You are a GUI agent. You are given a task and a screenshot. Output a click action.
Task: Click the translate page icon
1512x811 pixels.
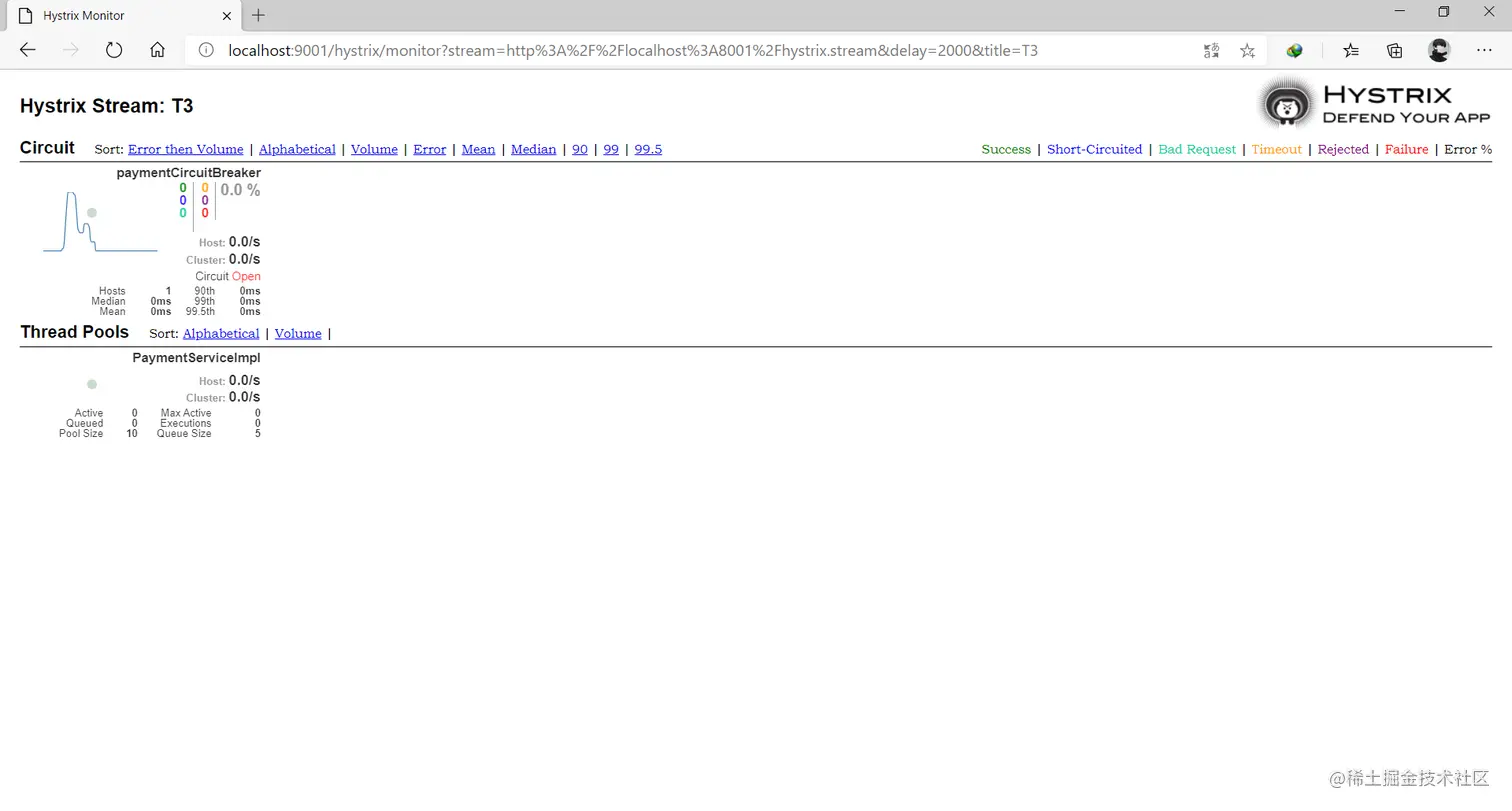click(x=1211, y=50)
